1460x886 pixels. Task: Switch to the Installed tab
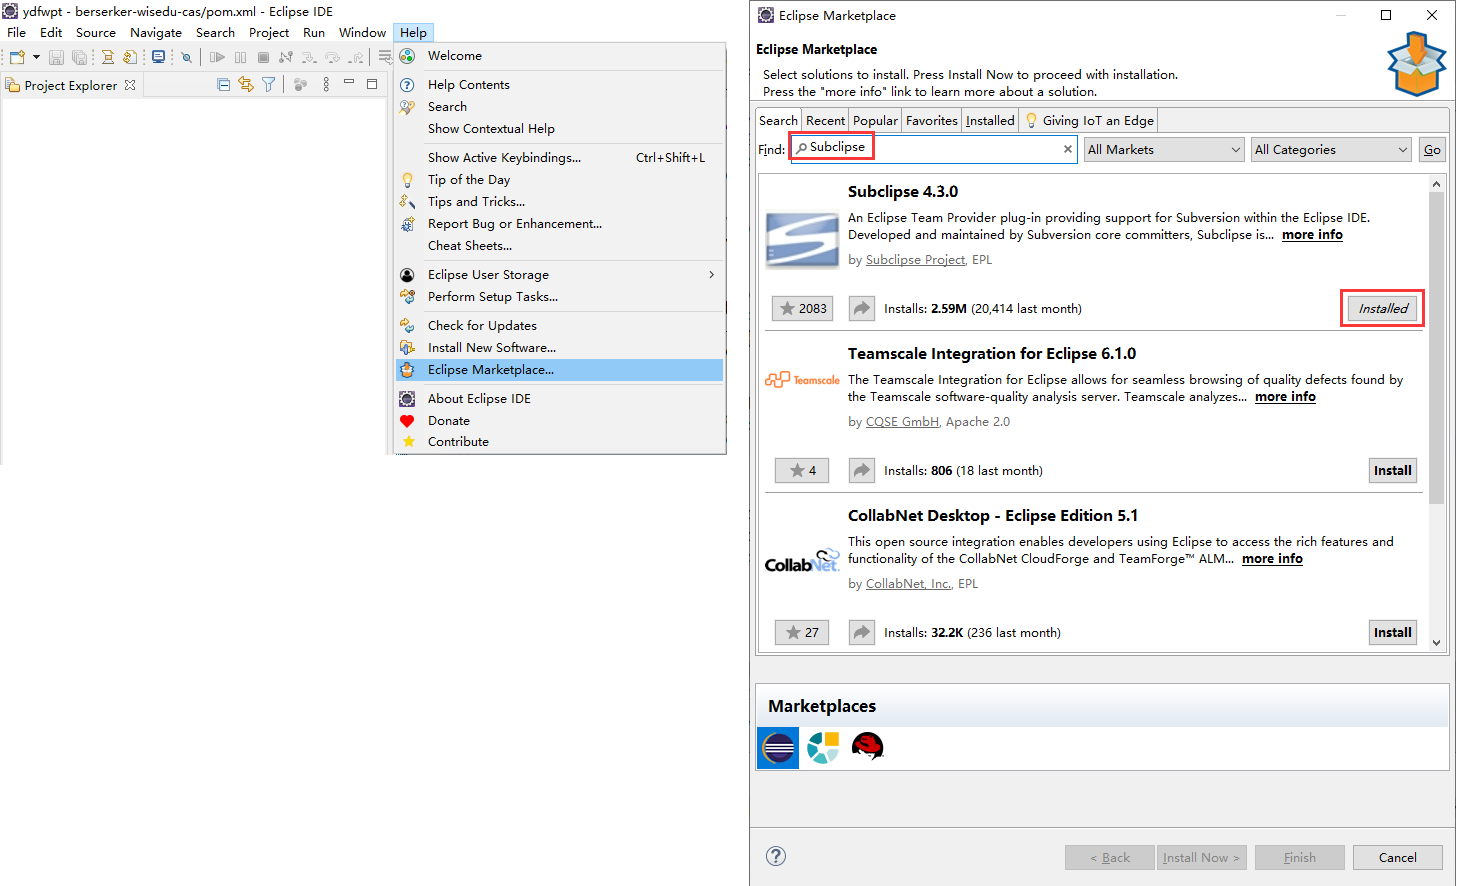coord(990,121)
